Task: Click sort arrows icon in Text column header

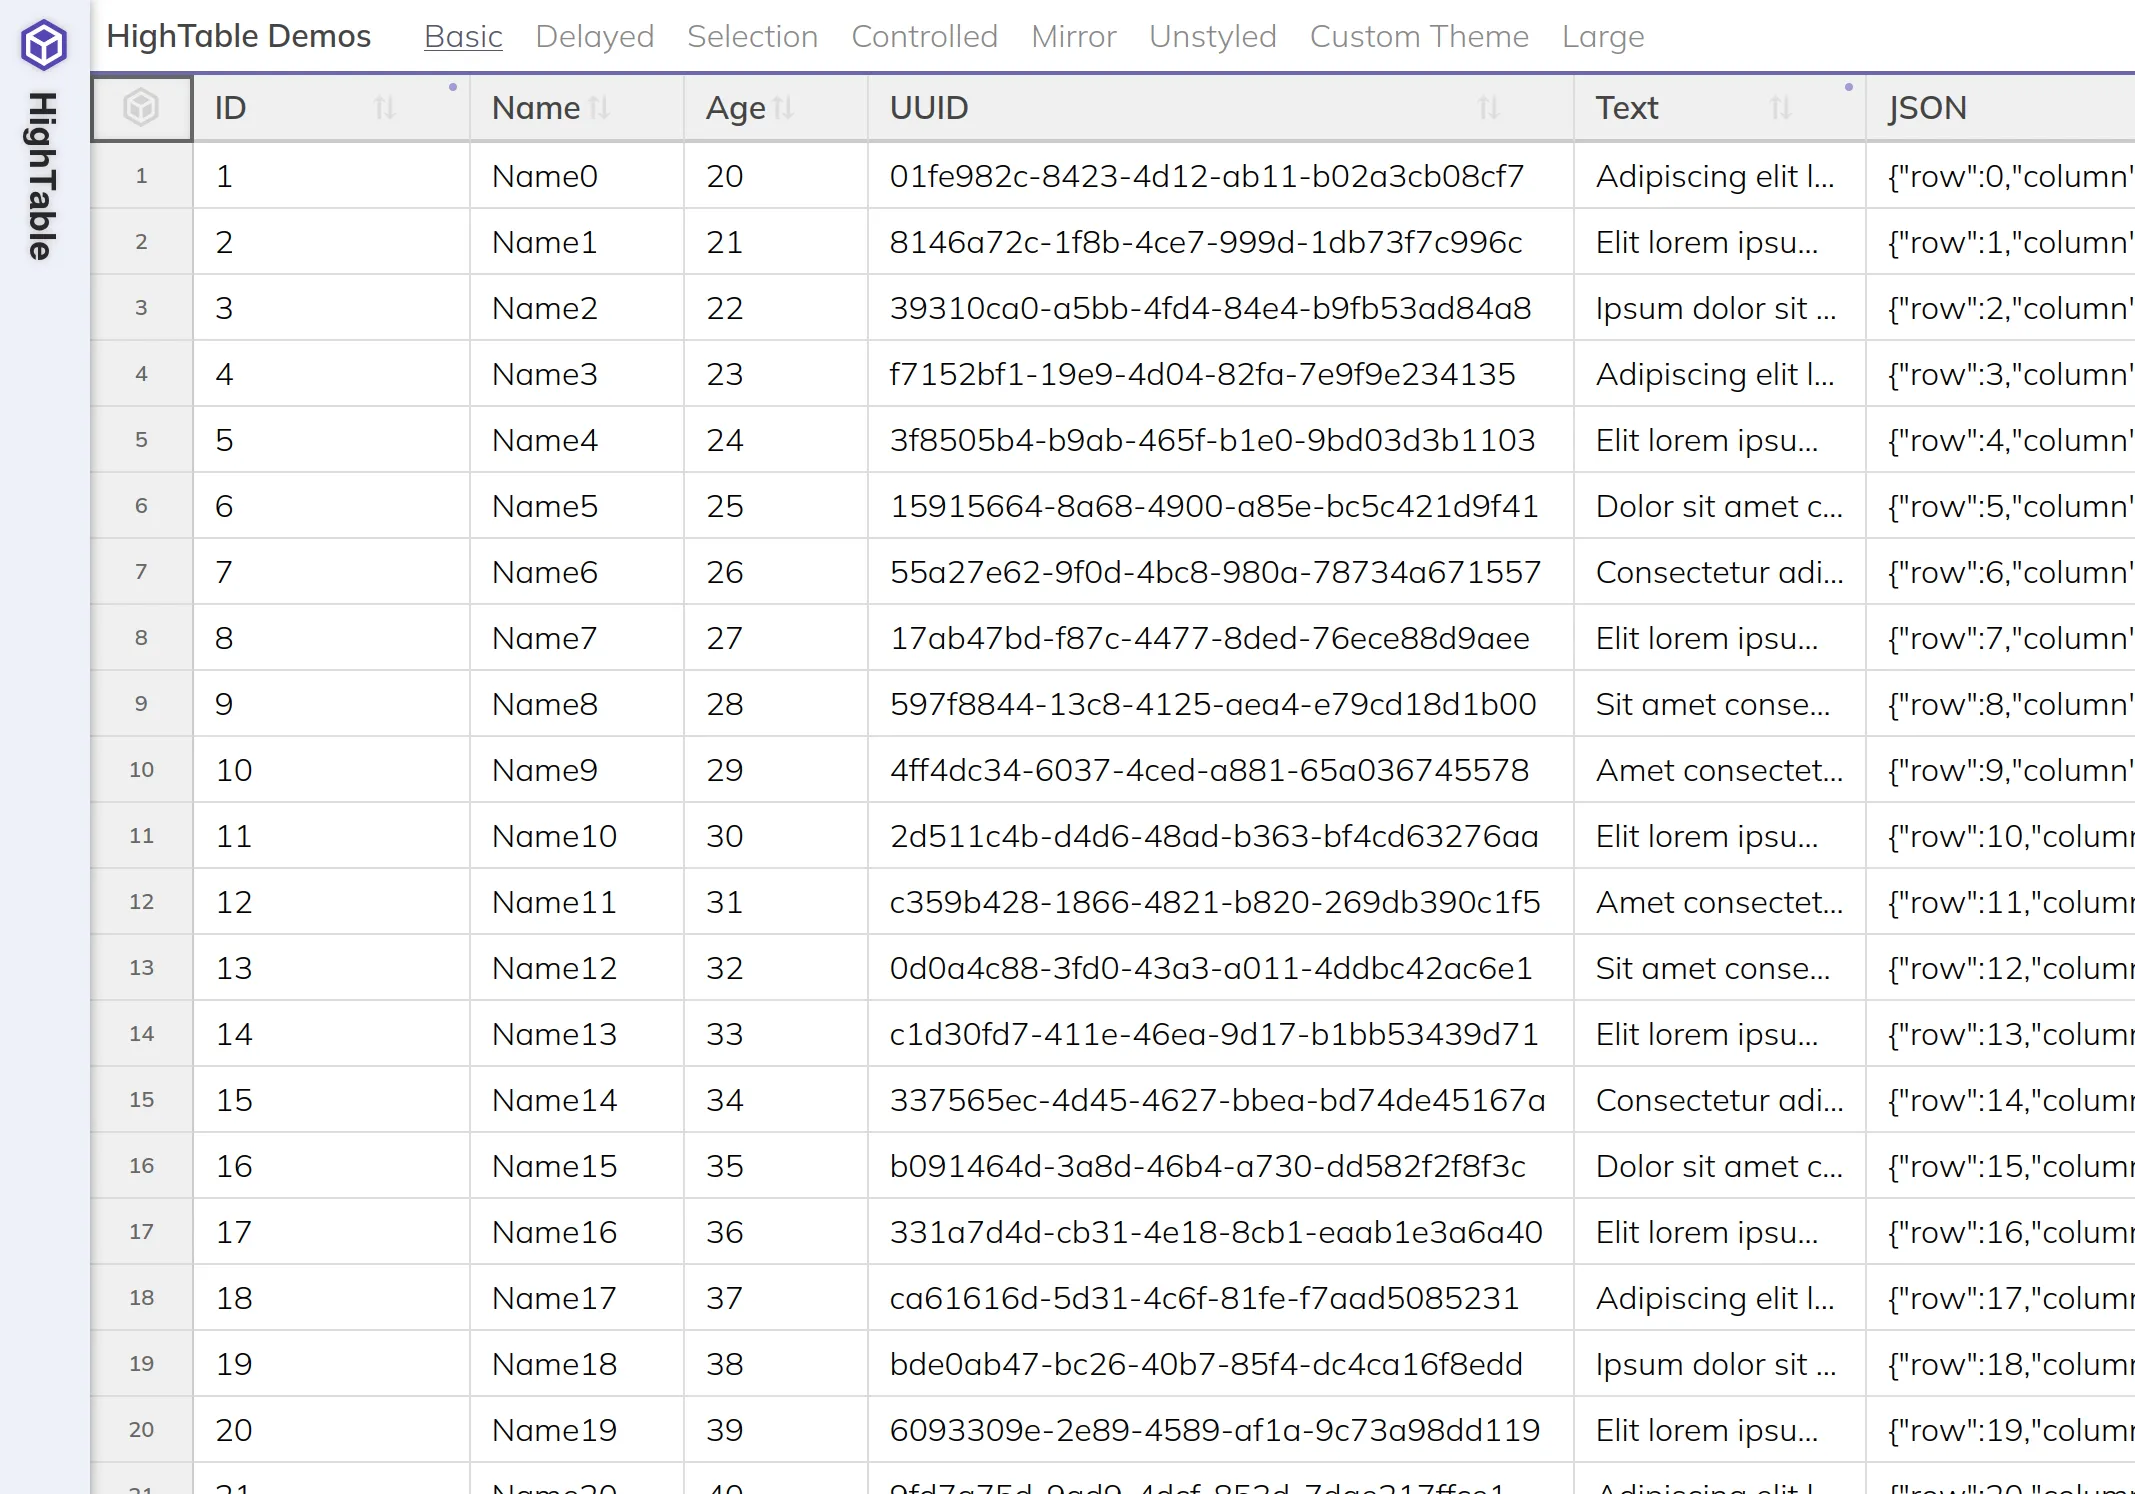Action: click(x=1779, y=107)
